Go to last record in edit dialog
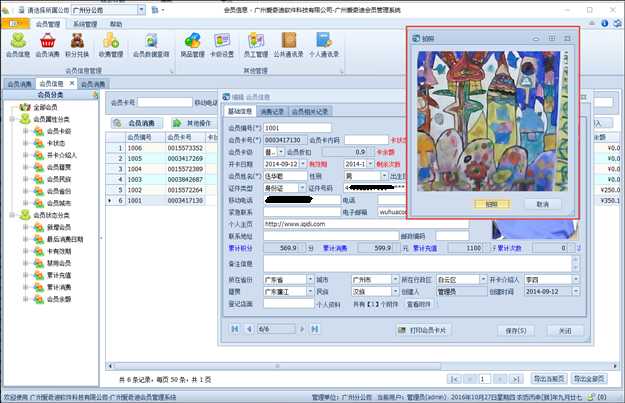The image size is (625, 403). point(315,329)
